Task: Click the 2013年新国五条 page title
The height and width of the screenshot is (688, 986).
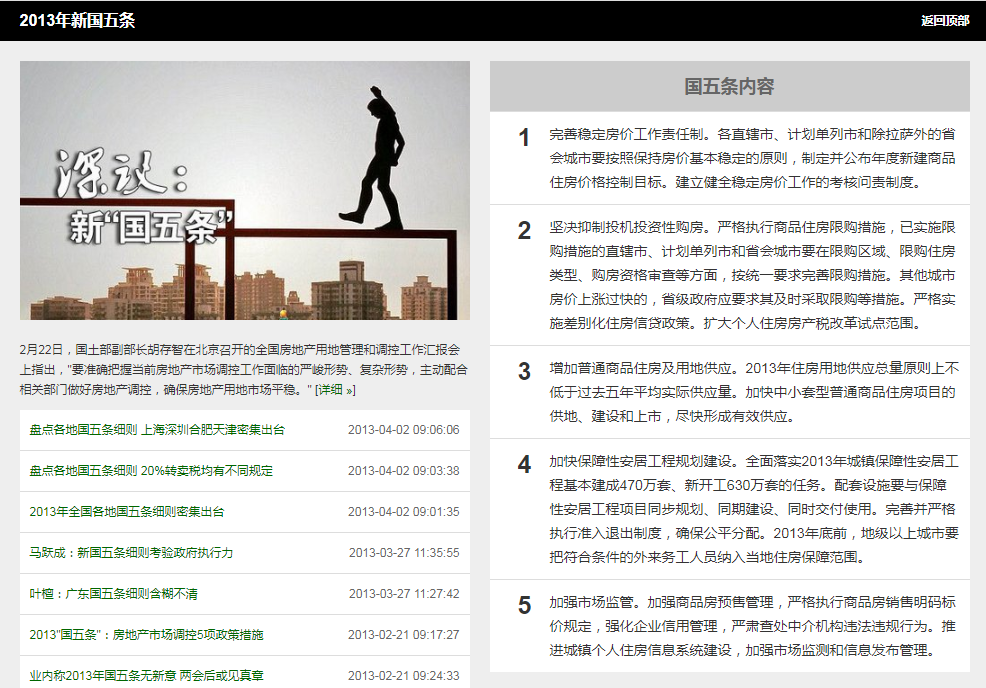Action: 78,21
